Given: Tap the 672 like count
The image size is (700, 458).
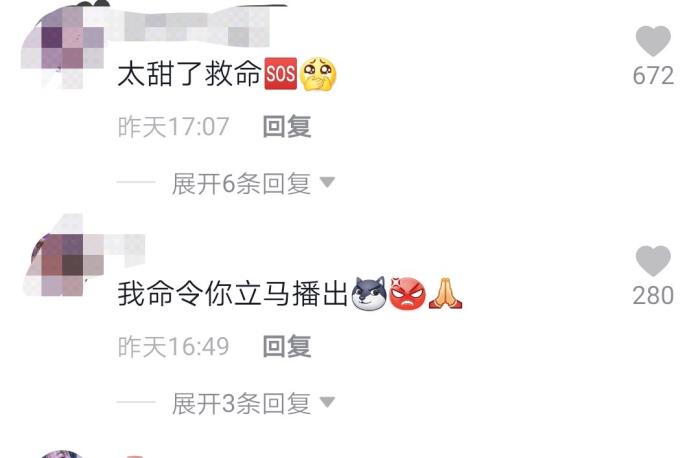Looking at the screenshot, I should coord(653,75).
